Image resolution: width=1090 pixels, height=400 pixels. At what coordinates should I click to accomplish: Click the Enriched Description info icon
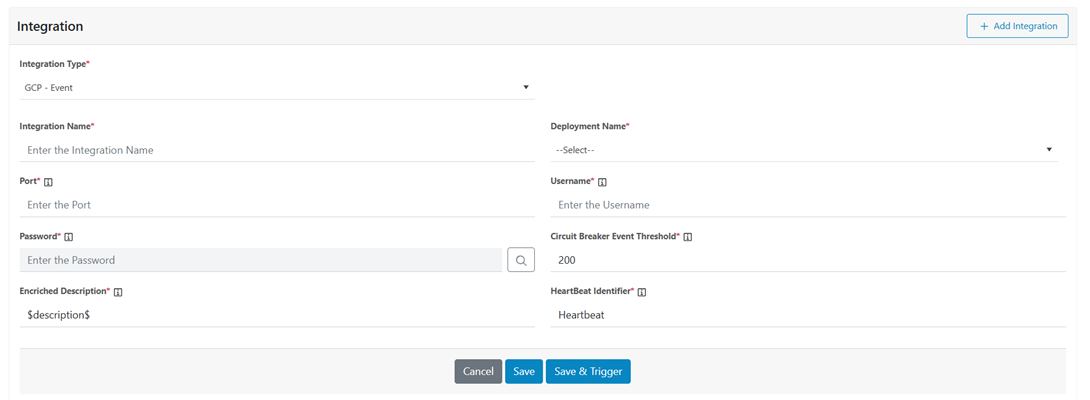tap(118, 292)
